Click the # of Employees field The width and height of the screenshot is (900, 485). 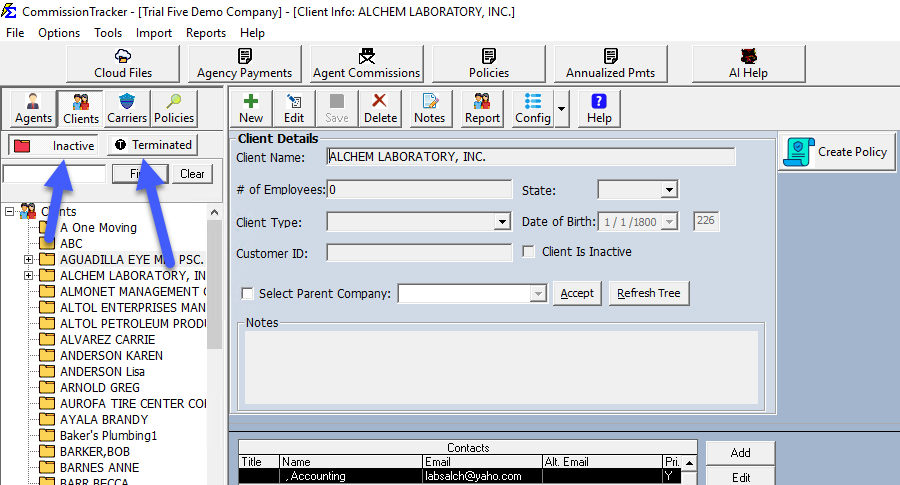tap(419, 189)
